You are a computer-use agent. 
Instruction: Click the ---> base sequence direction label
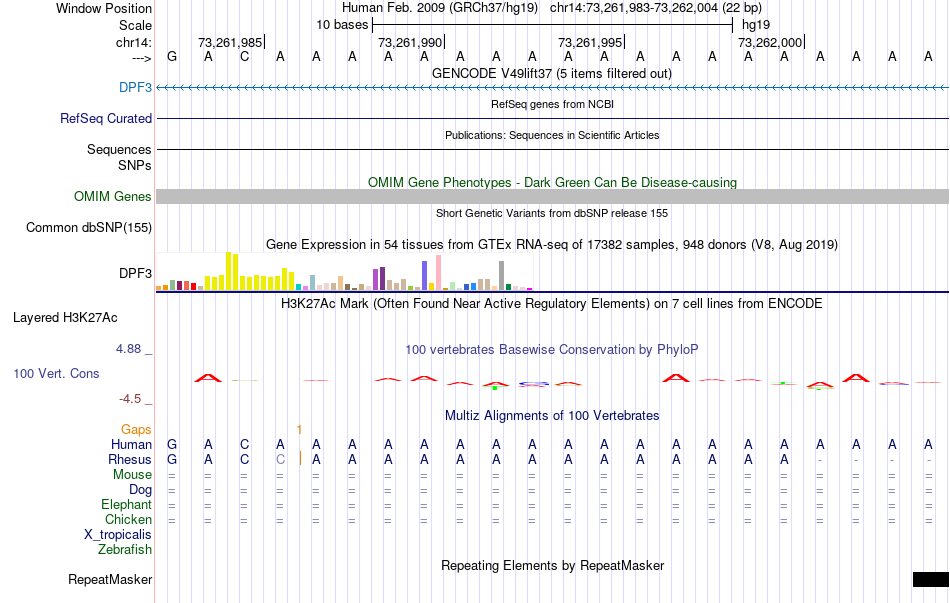[141, 58]
